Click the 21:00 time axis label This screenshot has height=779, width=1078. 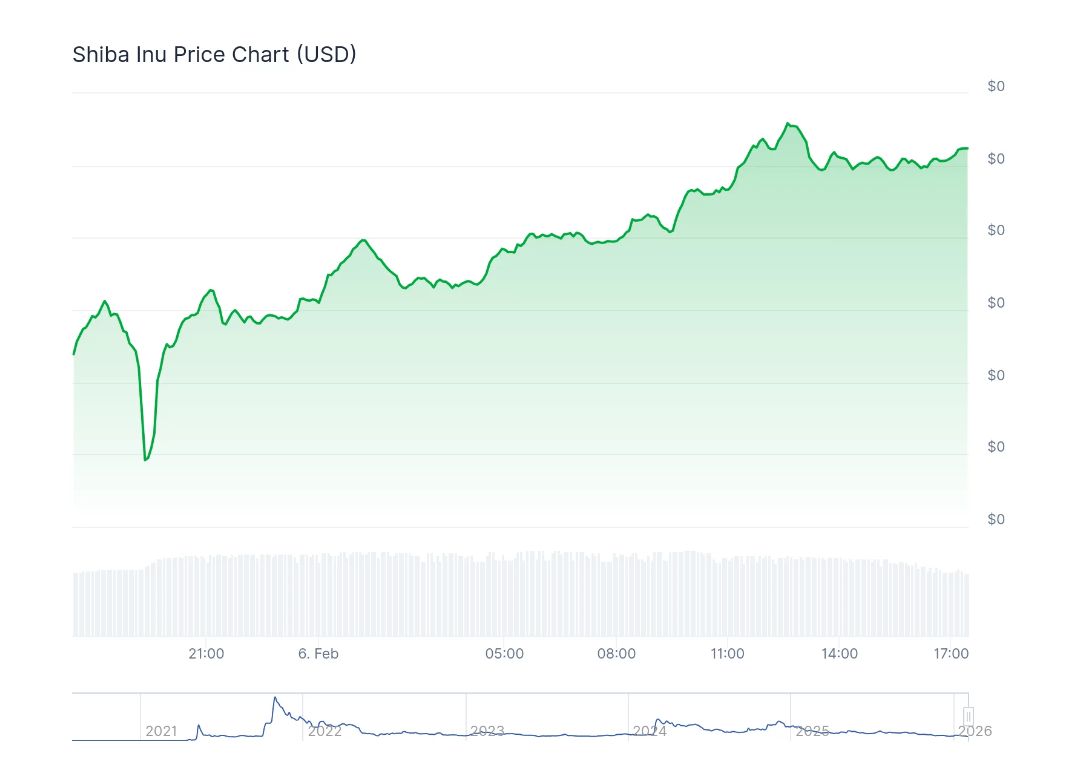[206, 654]
